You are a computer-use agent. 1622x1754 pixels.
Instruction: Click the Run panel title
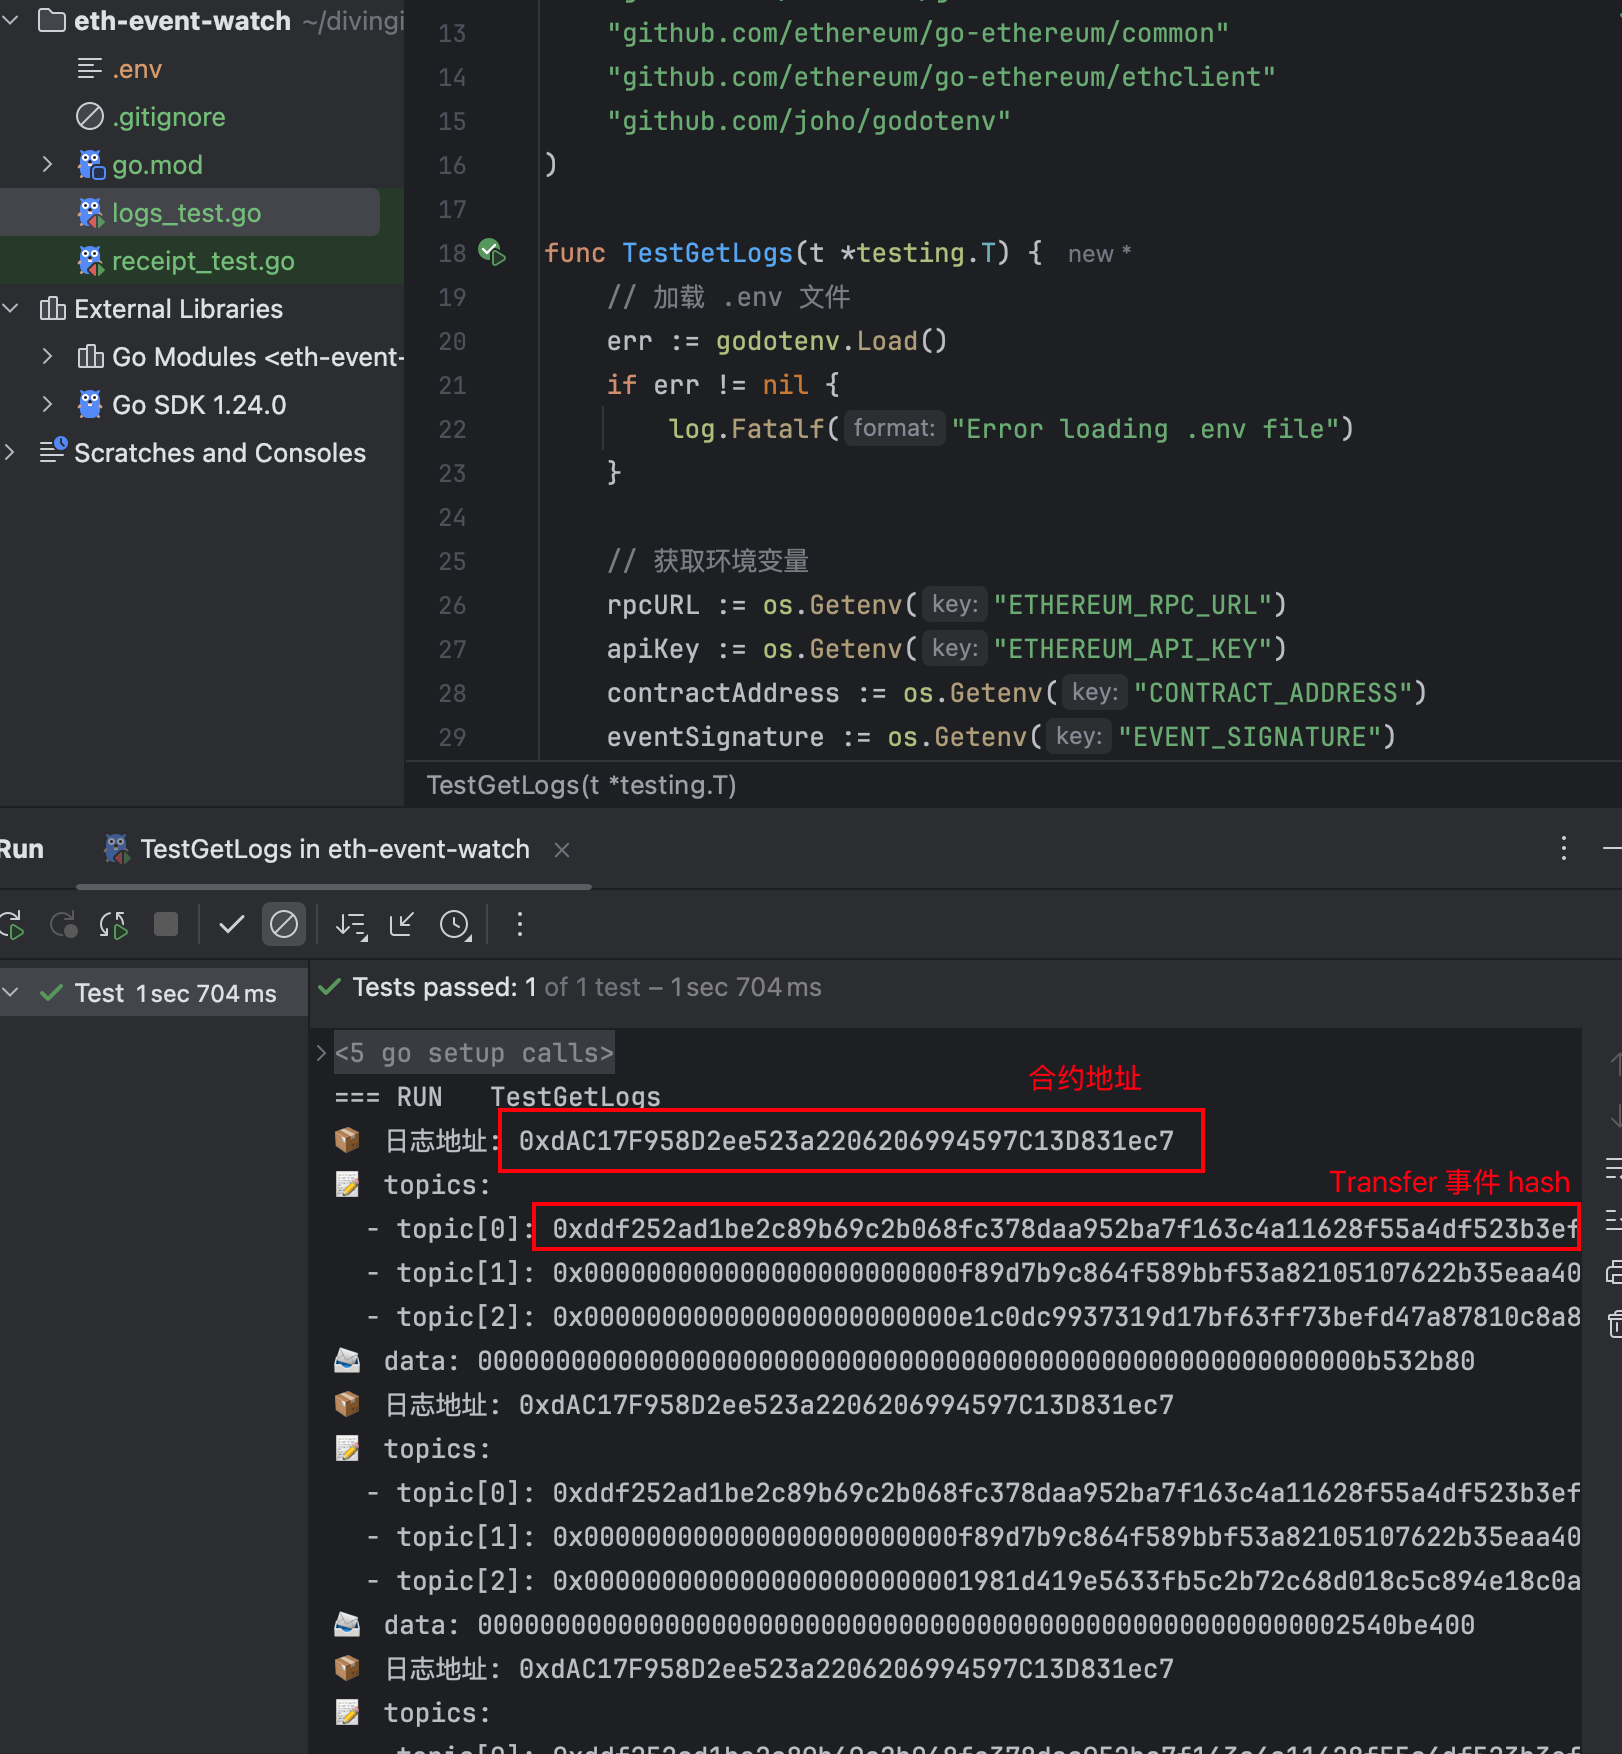(x=22, y=849)
